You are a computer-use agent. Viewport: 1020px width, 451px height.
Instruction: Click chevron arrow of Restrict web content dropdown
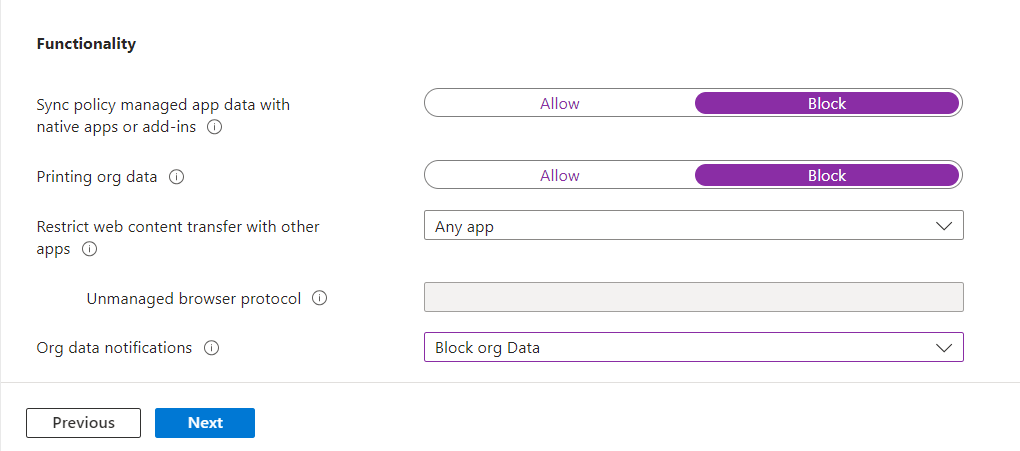(943, 226)
